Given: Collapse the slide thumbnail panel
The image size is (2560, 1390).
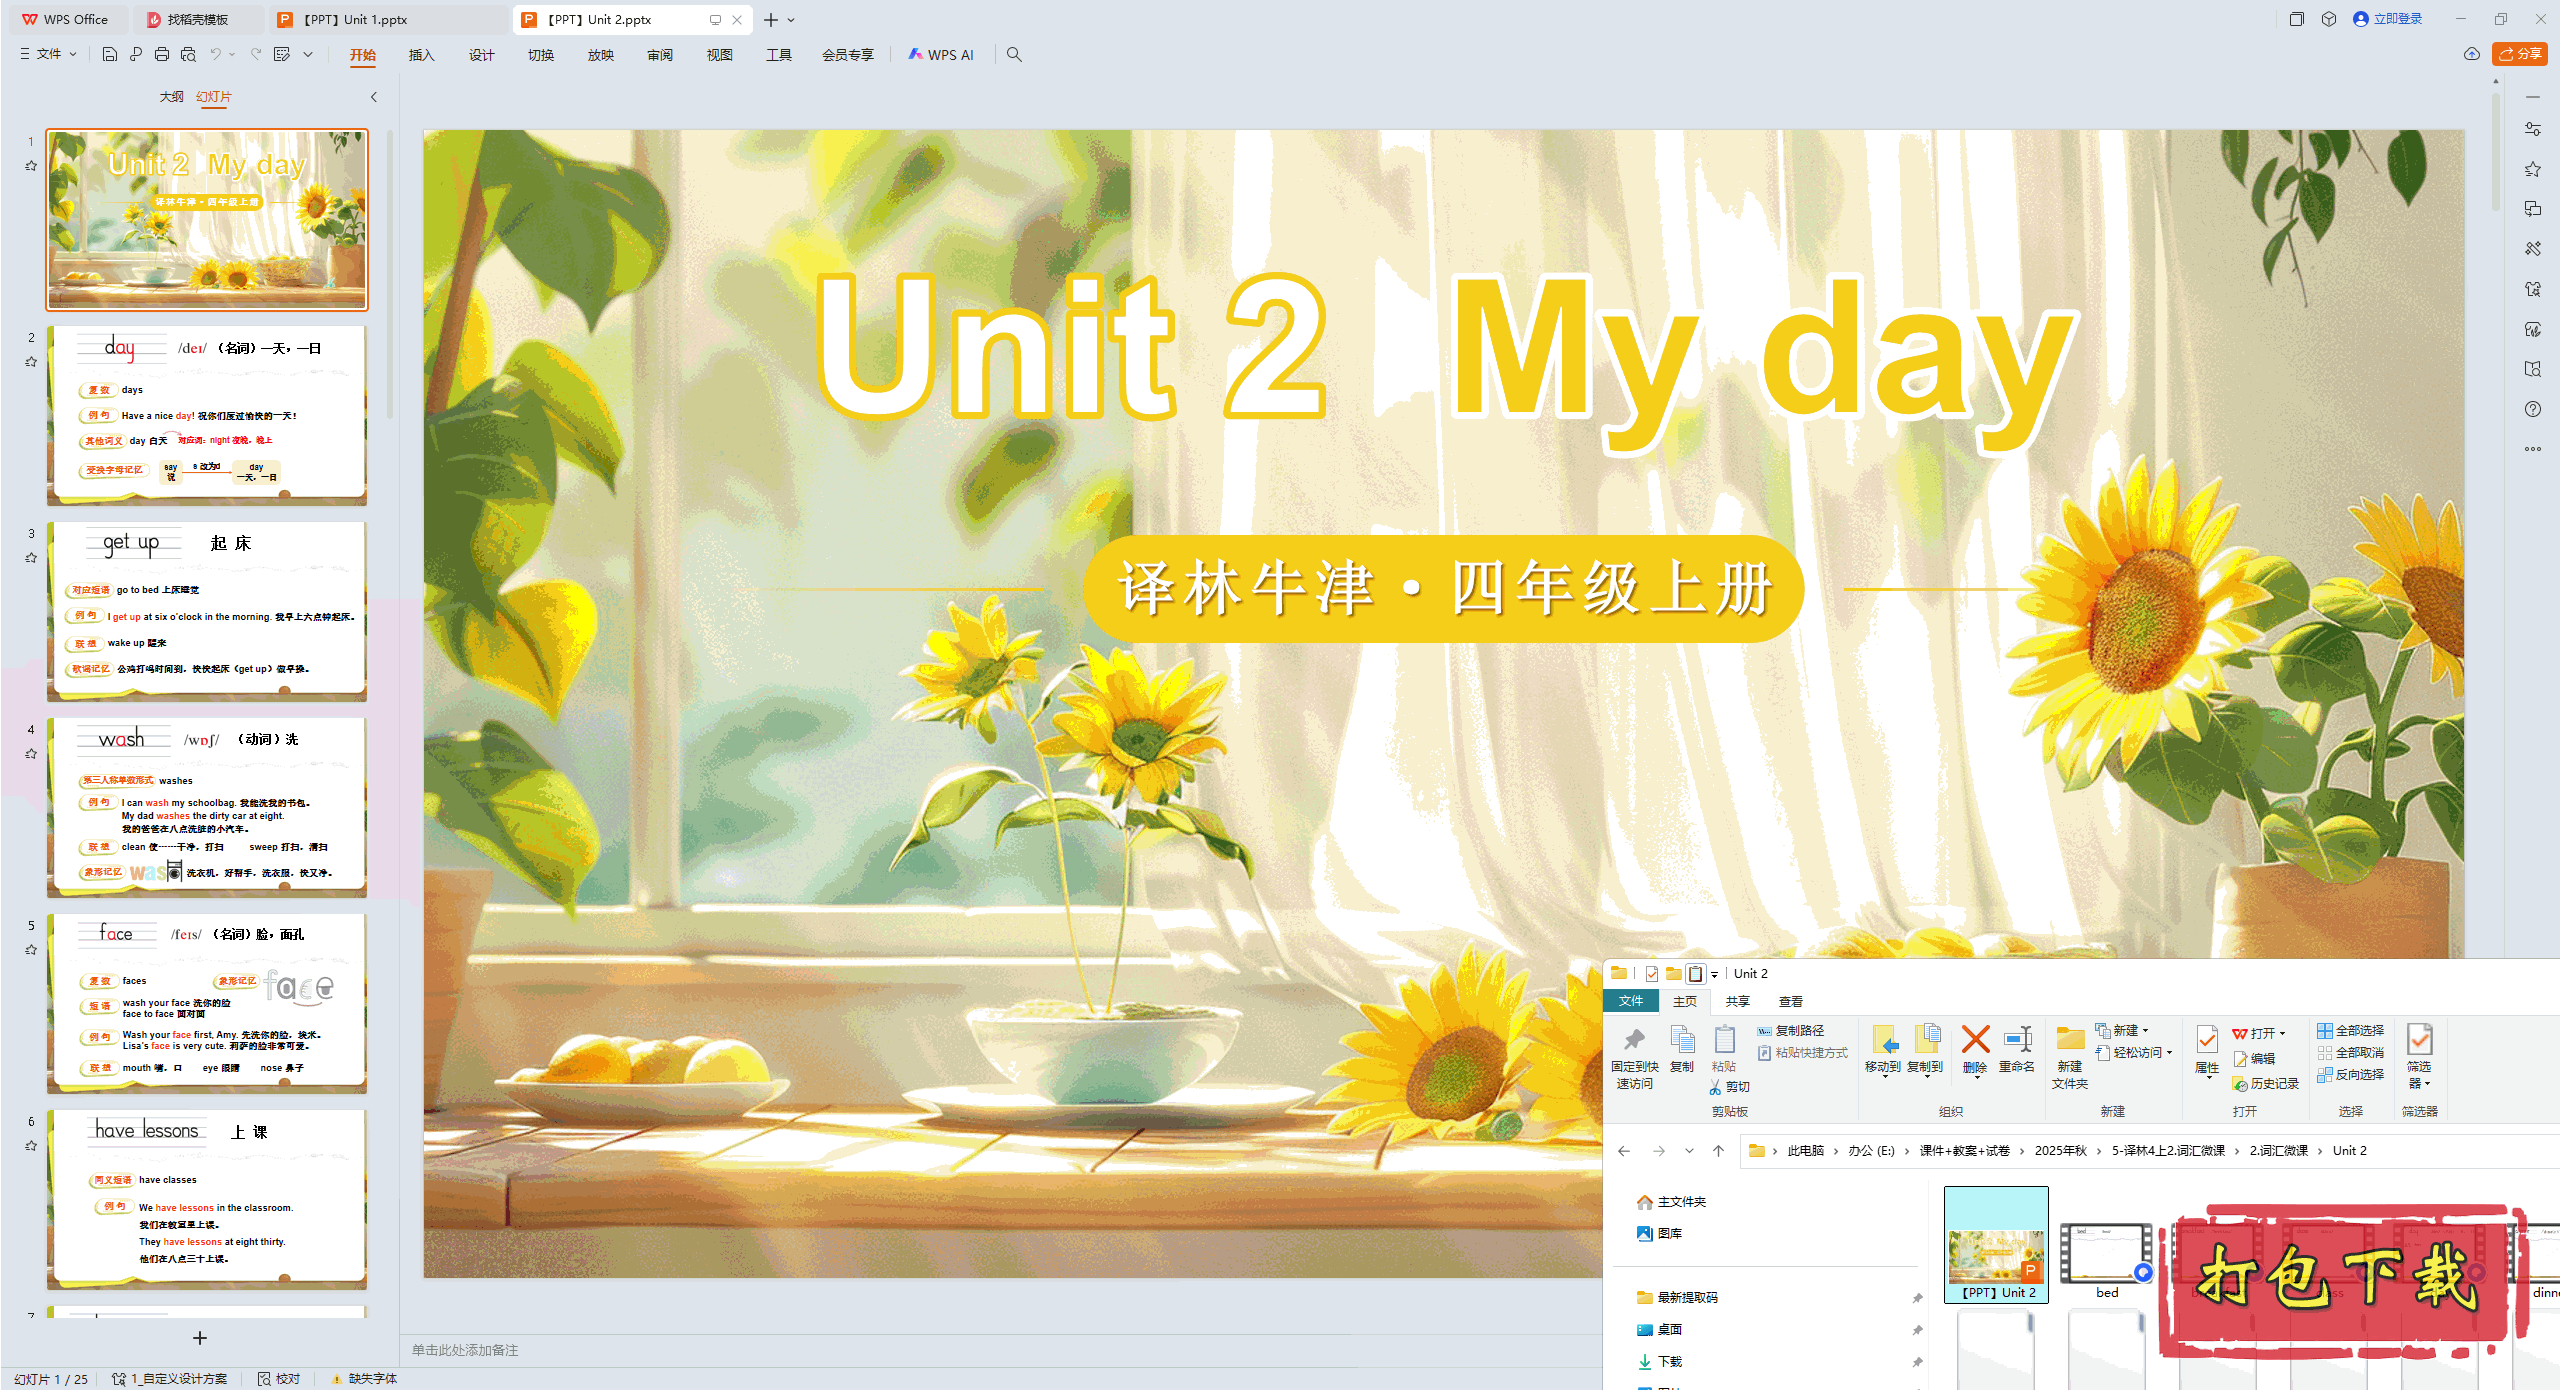Looking at the screenshot, I should (x=373, y=96).
